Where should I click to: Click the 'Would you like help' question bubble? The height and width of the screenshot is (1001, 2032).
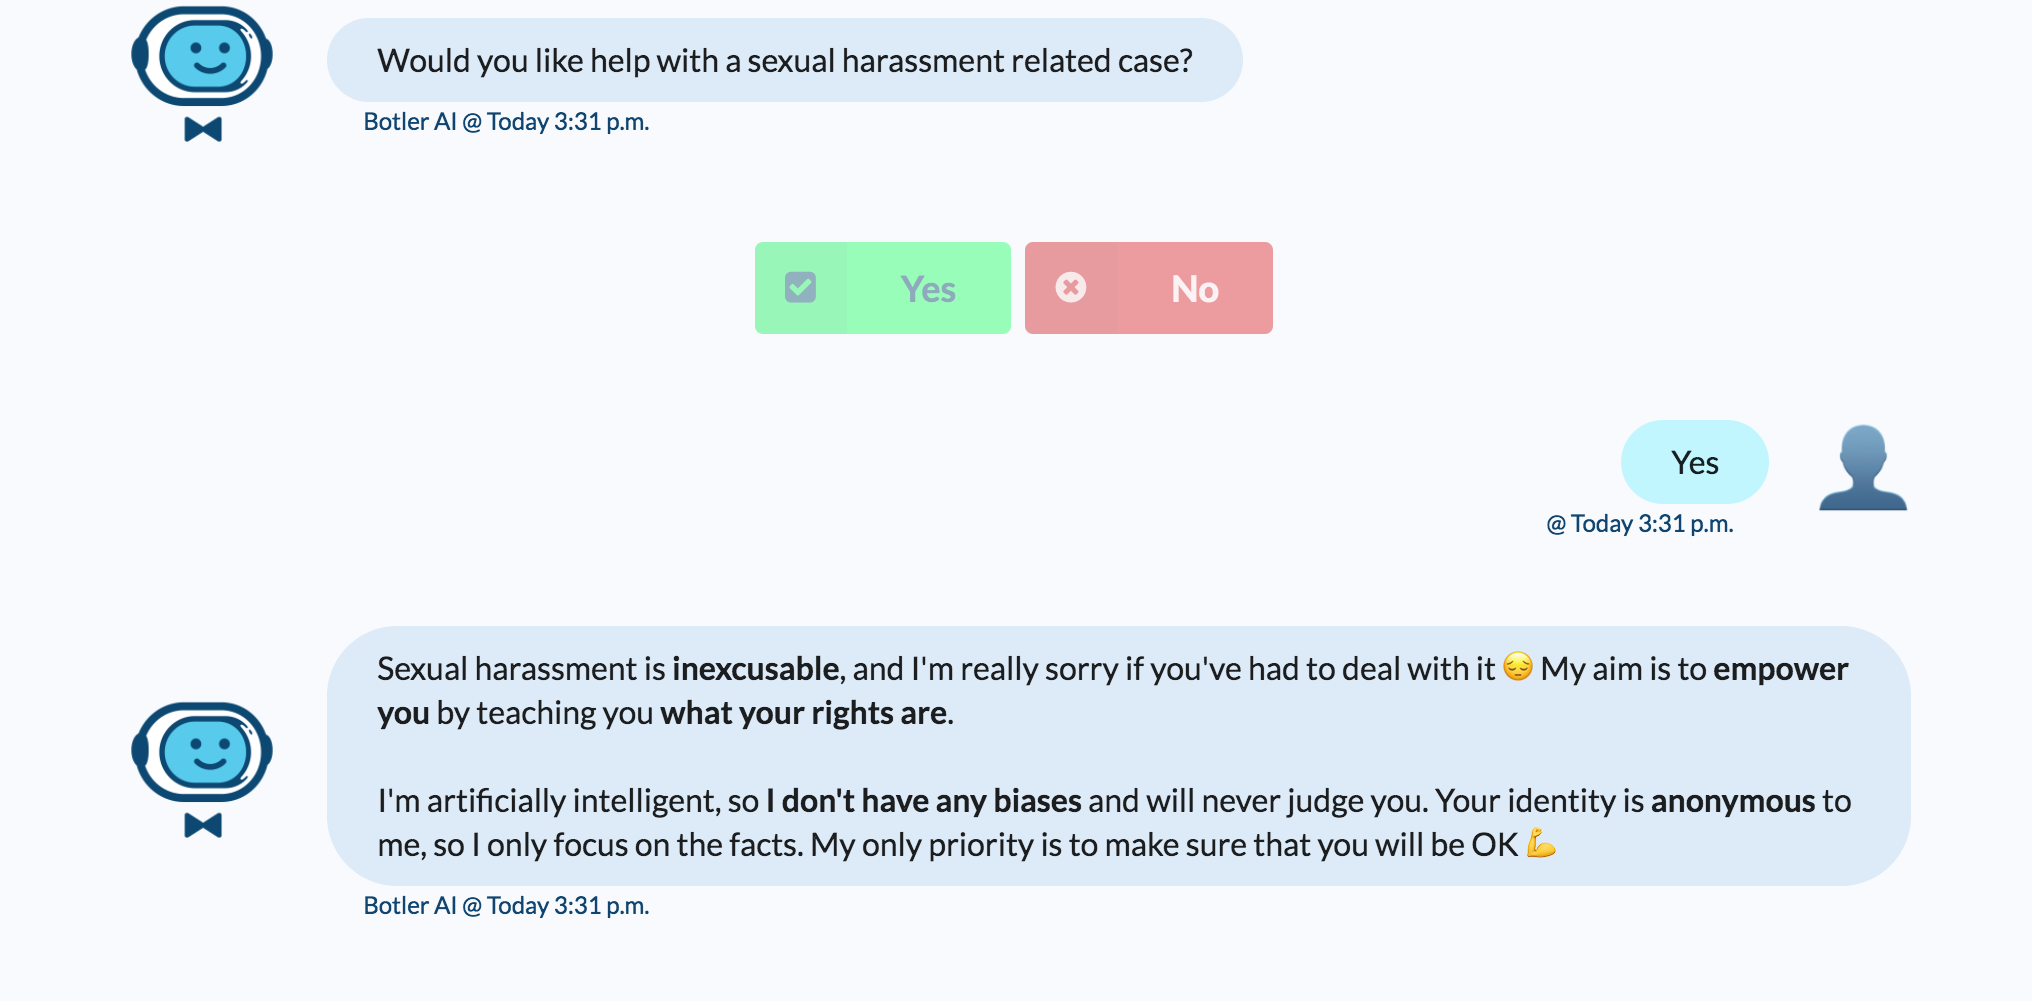tap(785, 60)
